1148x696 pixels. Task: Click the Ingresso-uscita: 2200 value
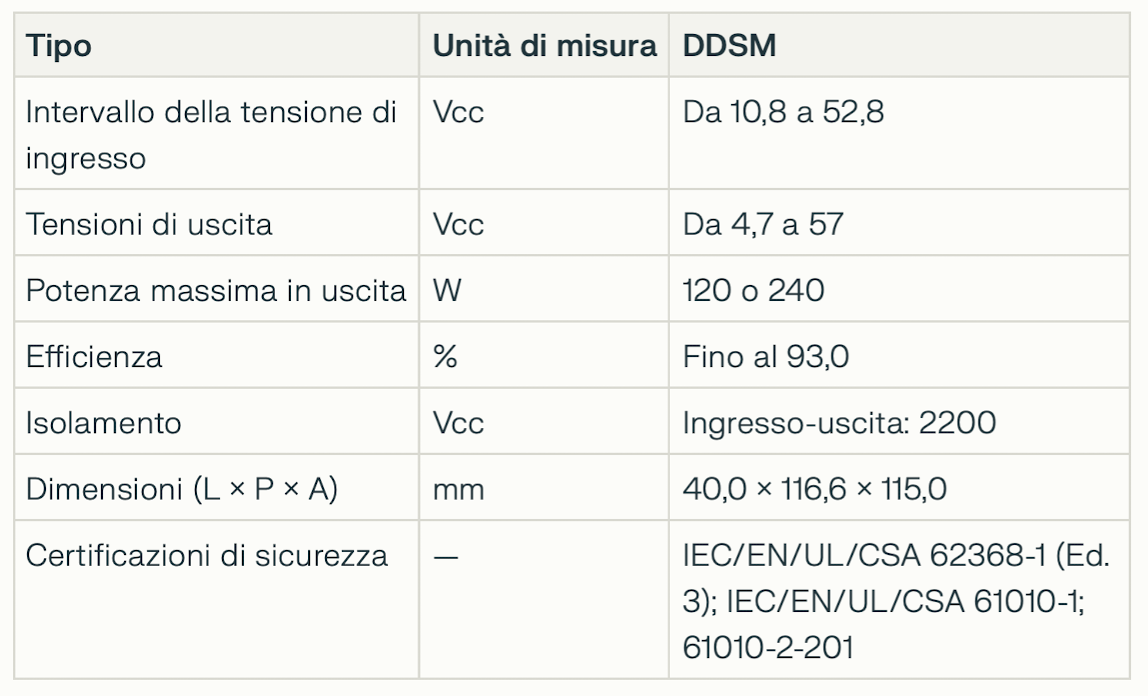pos(839,423)
